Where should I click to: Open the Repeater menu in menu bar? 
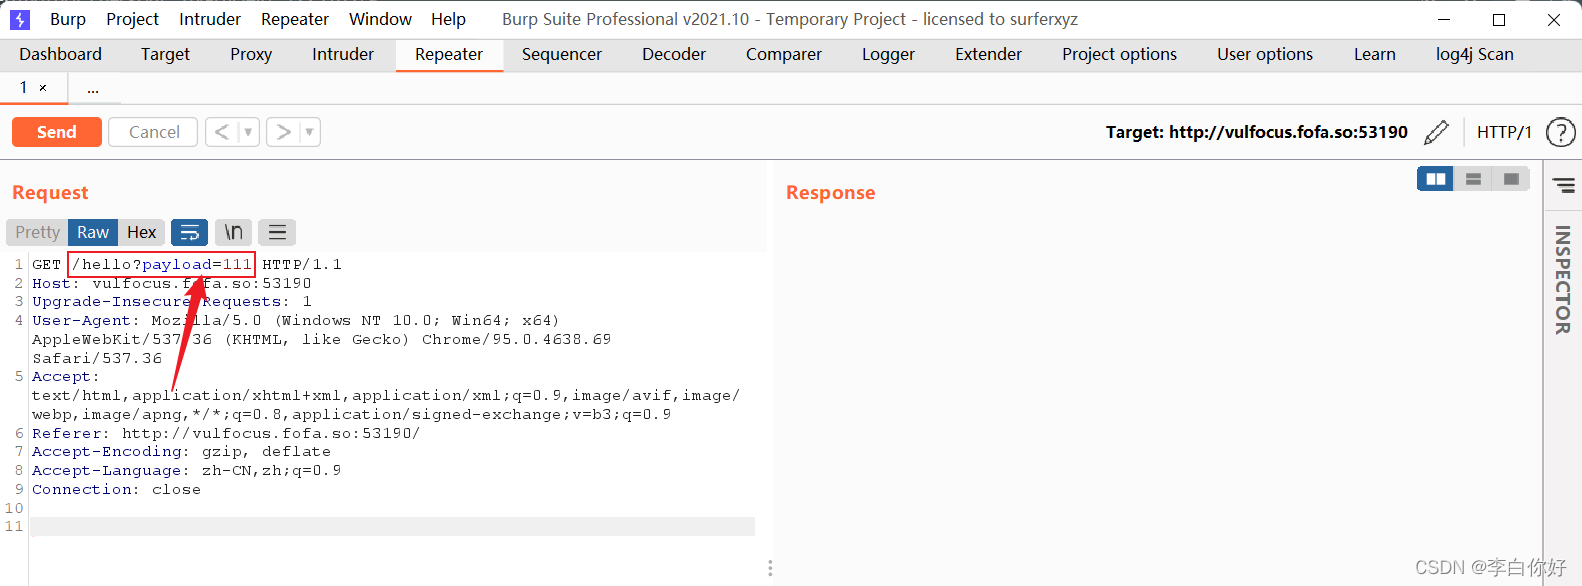coord(295,19)
